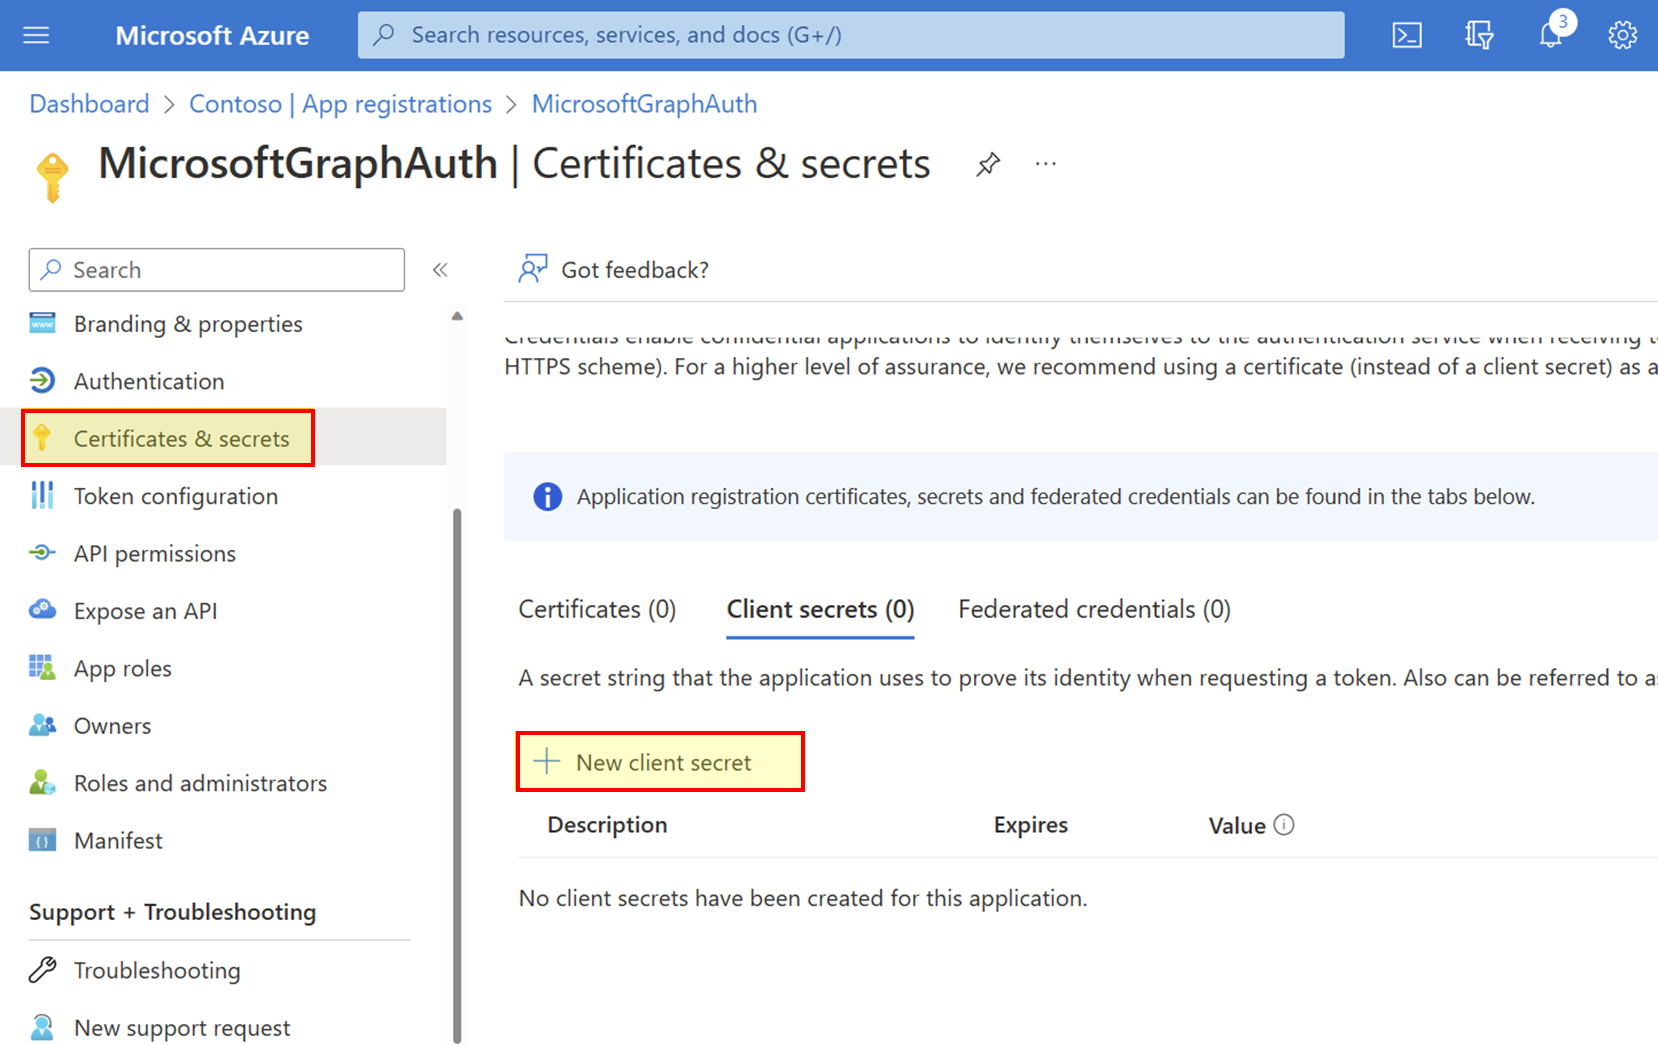This screenshot has width=1658, height=1045.
Task: Click the Description column header
Action: point(607,825)
